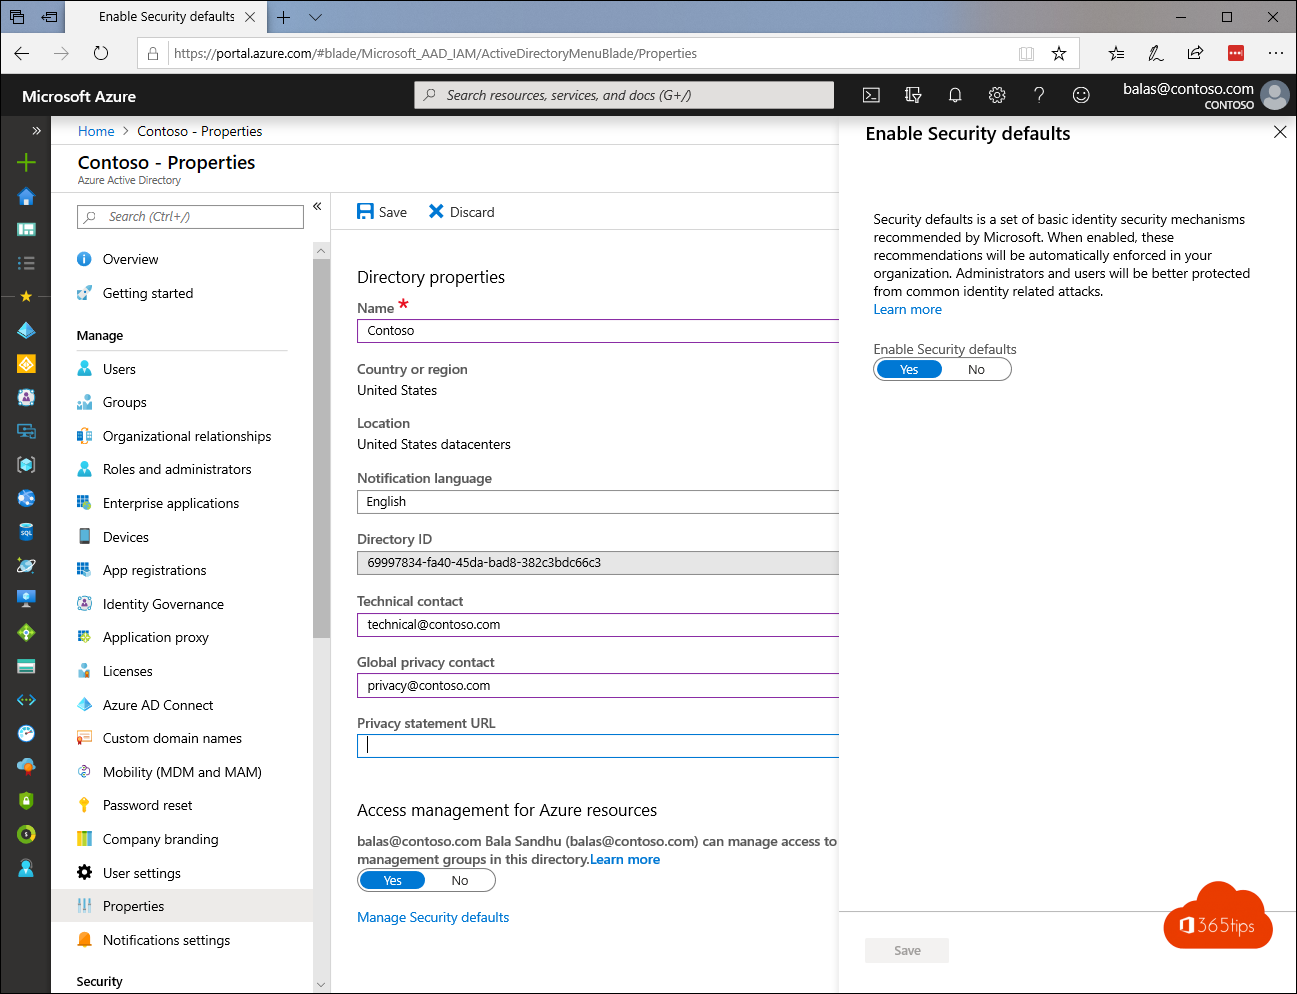Click the Save disk icon in toolbar

(x=365, y=211)
